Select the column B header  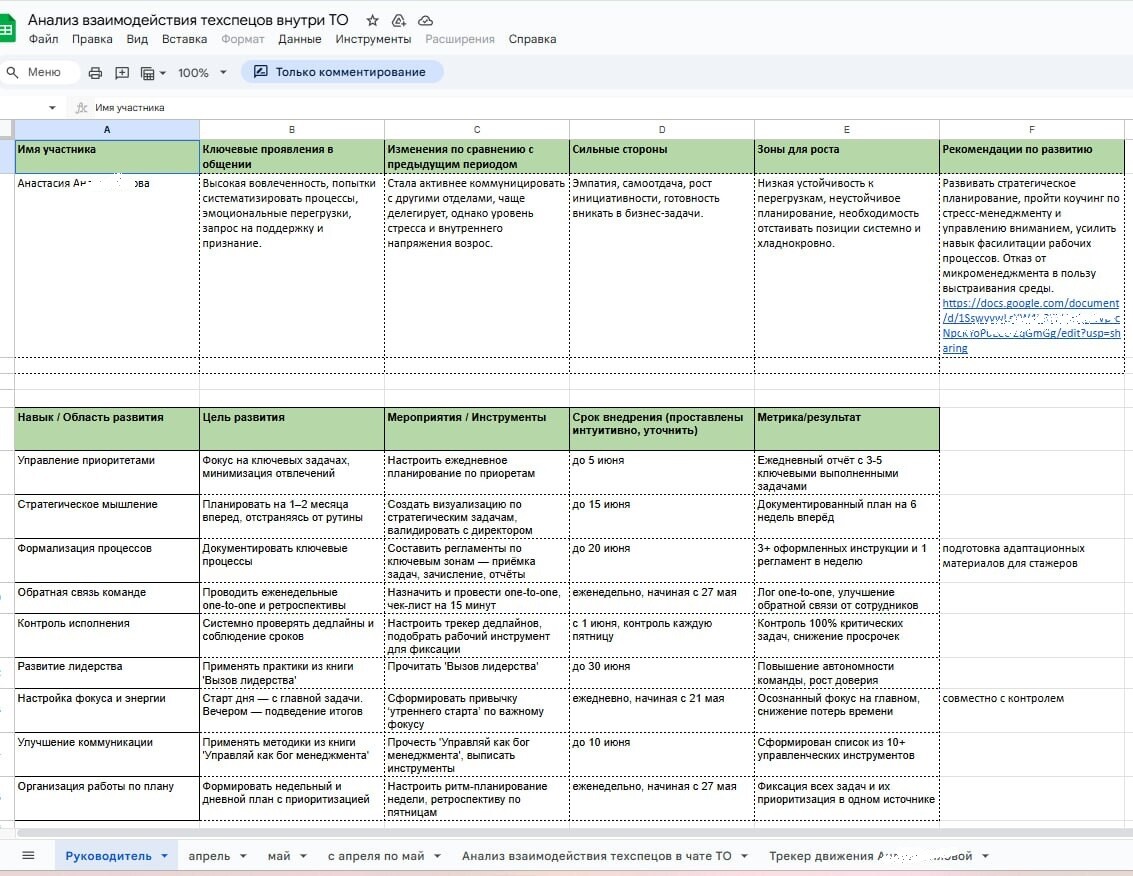(x=292, y=130)
